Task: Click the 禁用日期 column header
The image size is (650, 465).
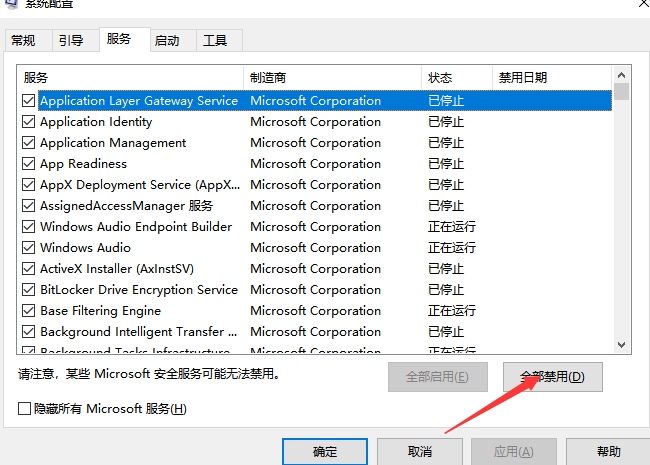Action: click(x=550, y=77)
